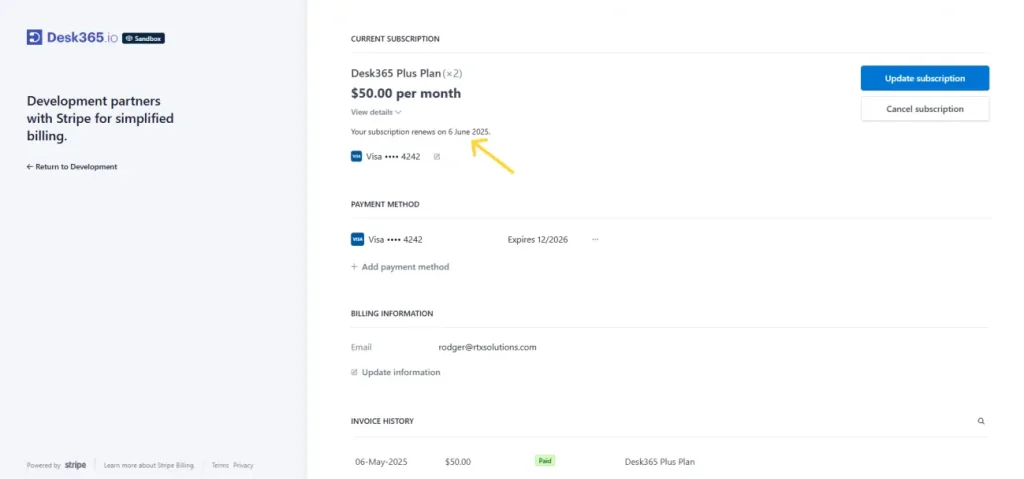The height and width of the screenshot is (479, 1024).
Task: Click the Visa card icon under Payment Method
Action: tap(357, 240)
